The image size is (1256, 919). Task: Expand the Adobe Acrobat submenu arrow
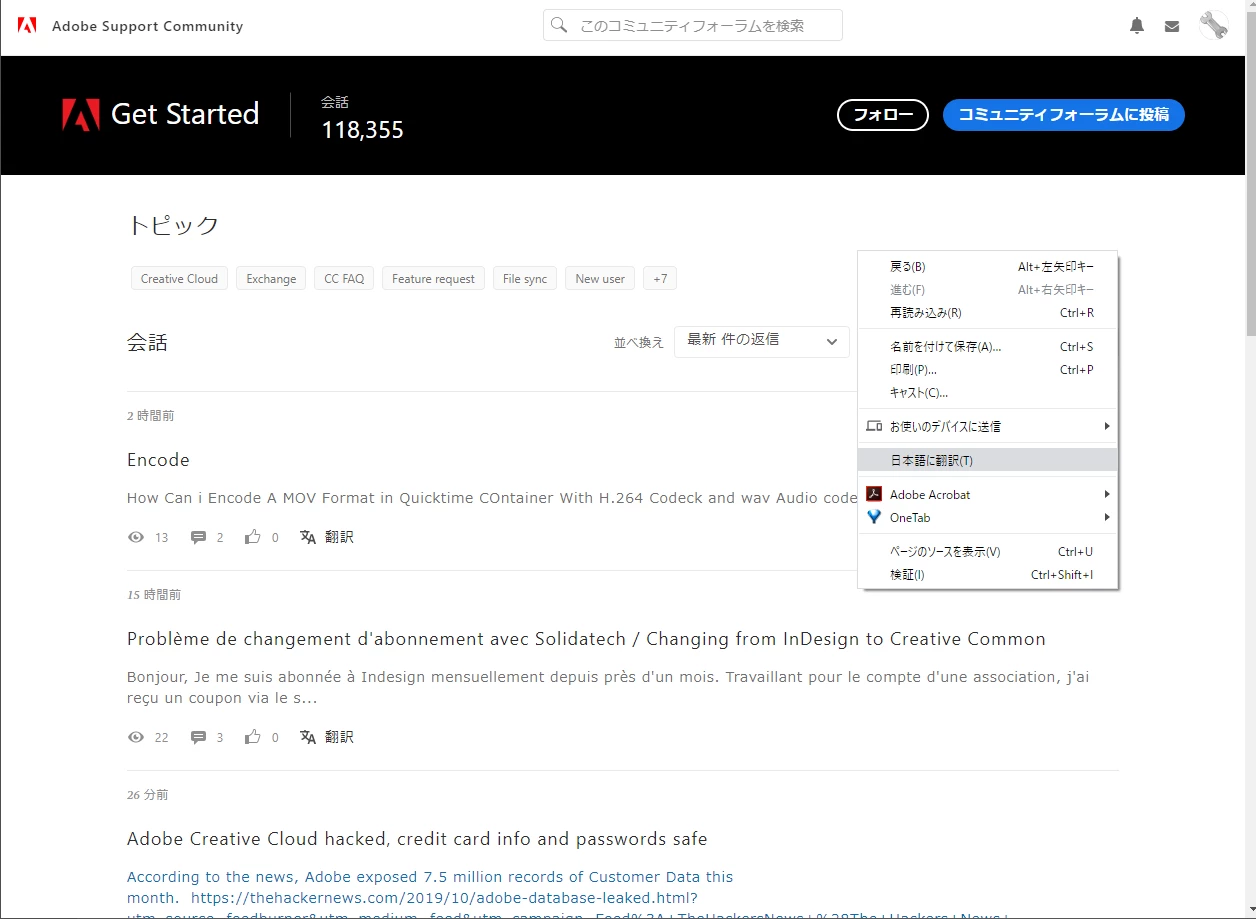(x=1107, y=494)
